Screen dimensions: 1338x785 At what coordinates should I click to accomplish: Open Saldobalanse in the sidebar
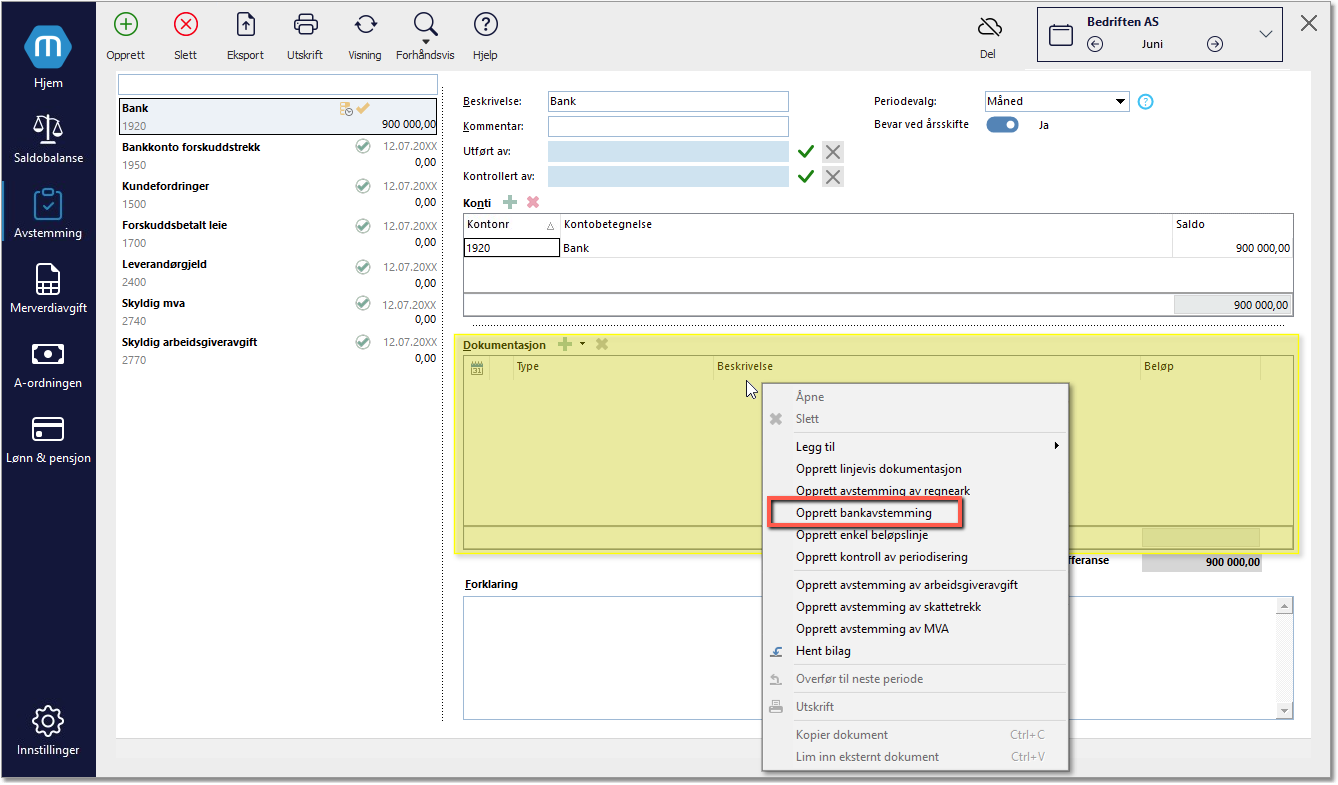tap(48, 138)
